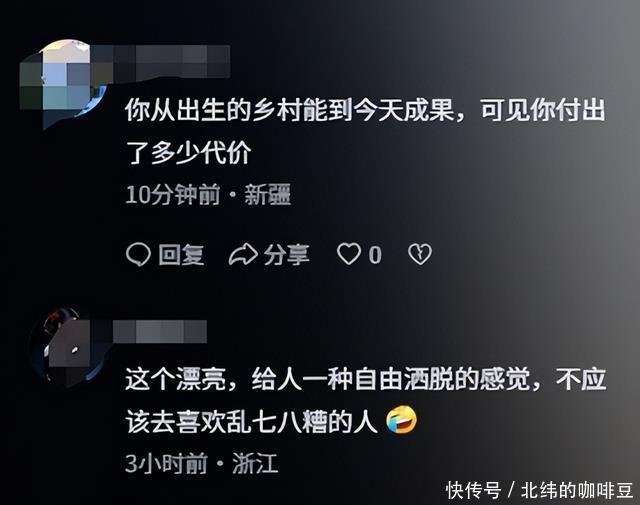Viewport: 640px width, 505px height.
Task: Click the 新疆 location label
Action: (268, 194)
